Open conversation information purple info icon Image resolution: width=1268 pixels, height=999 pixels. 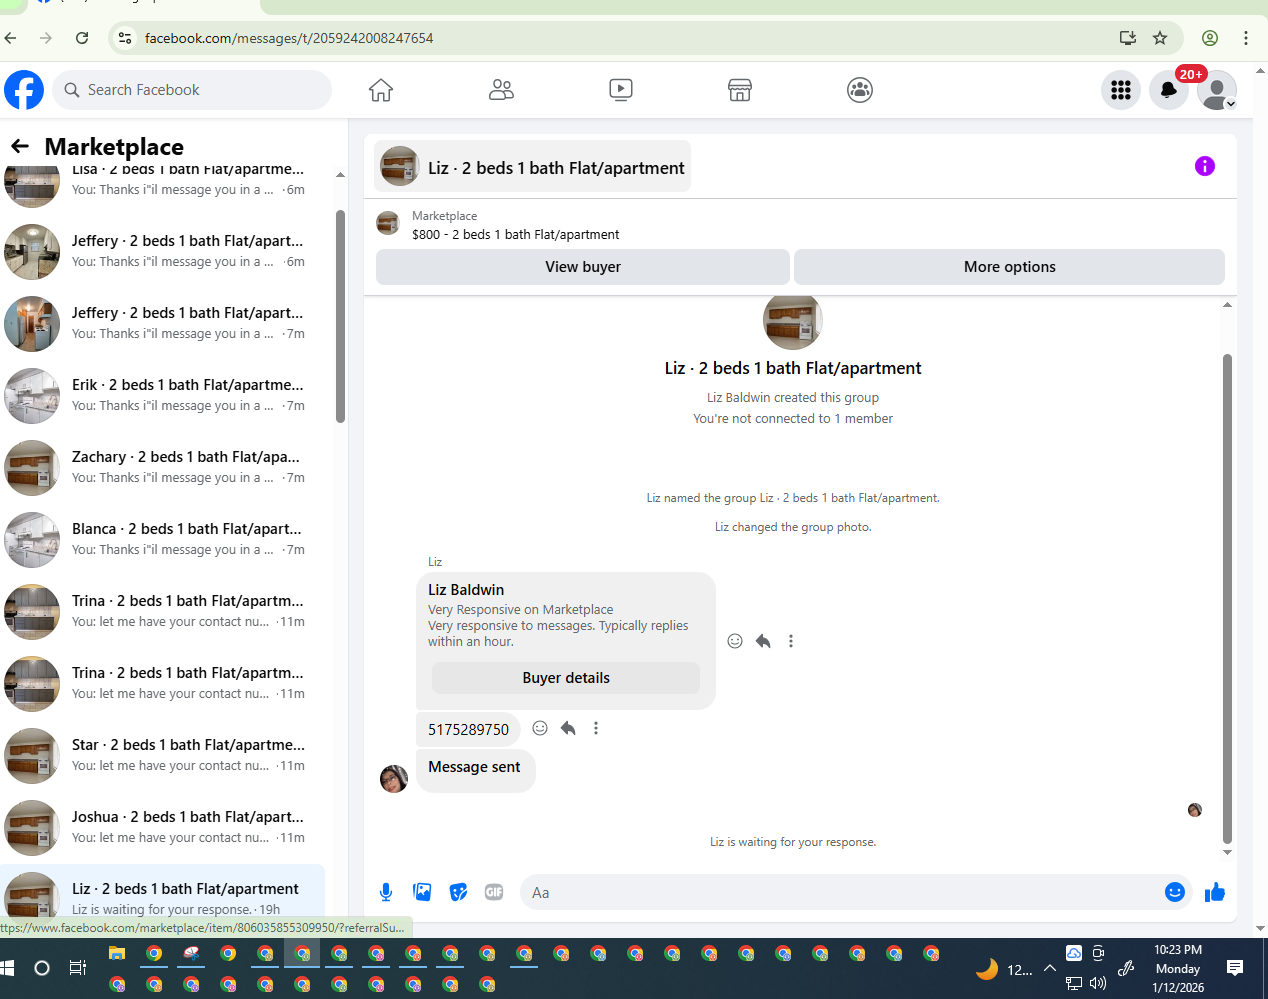coord(1205,166)
